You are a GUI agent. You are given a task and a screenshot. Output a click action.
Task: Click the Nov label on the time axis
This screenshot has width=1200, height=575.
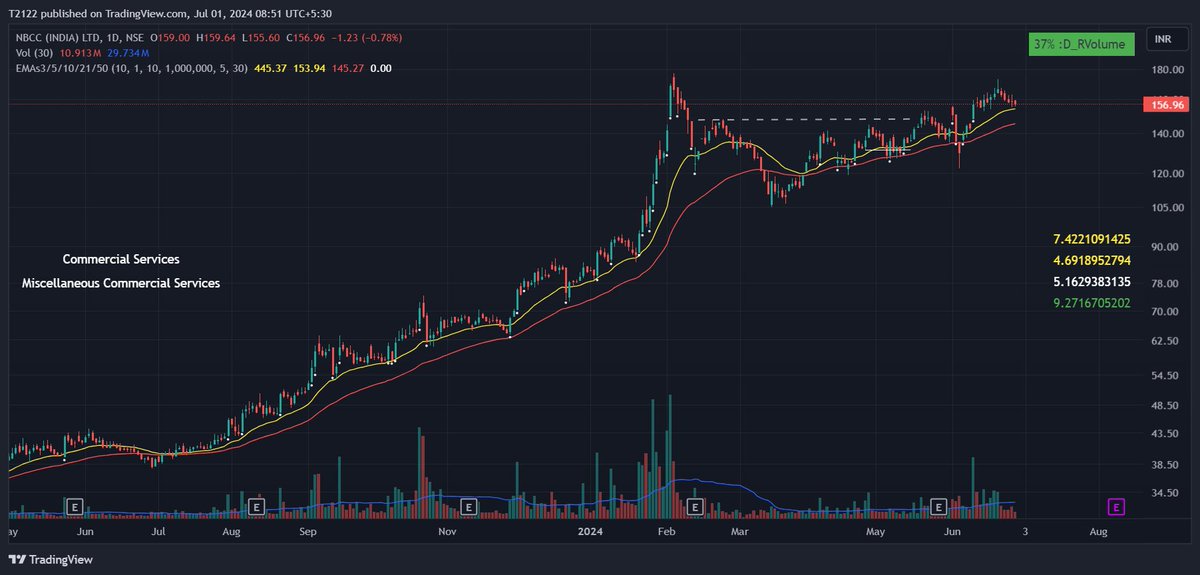tap(447, 533)
